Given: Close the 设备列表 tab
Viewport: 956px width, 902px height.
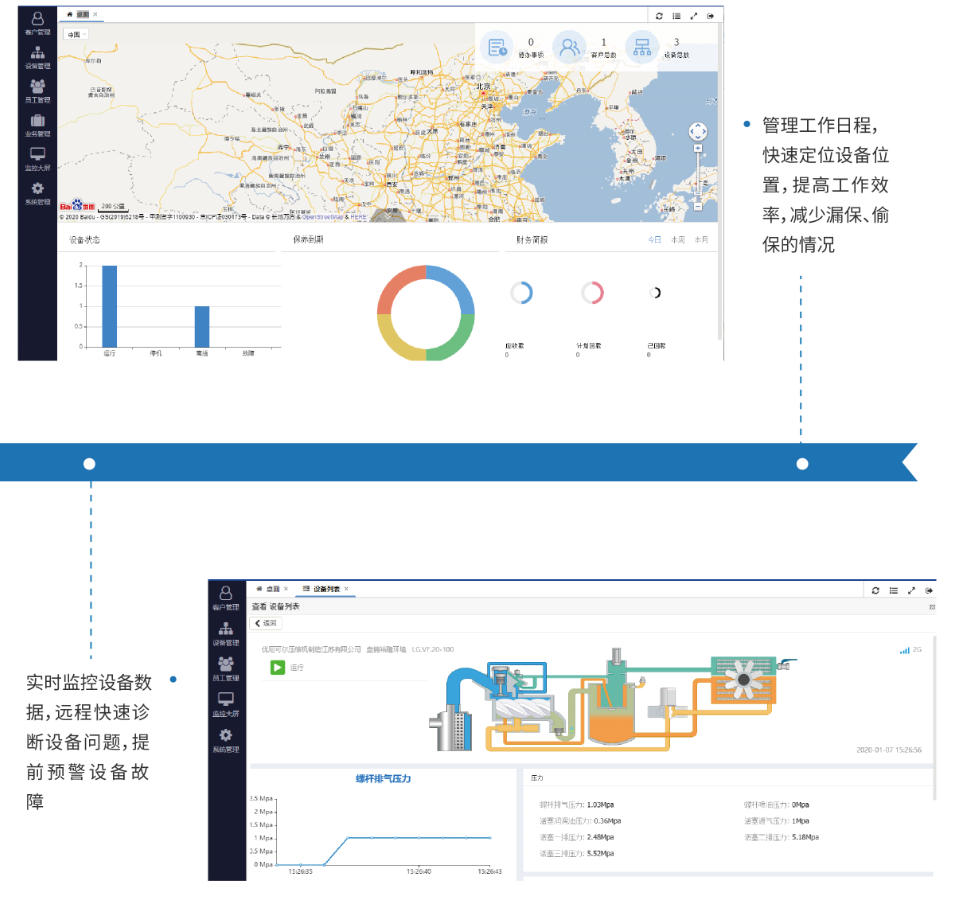Looking at the screenshot, I should 347,590.
